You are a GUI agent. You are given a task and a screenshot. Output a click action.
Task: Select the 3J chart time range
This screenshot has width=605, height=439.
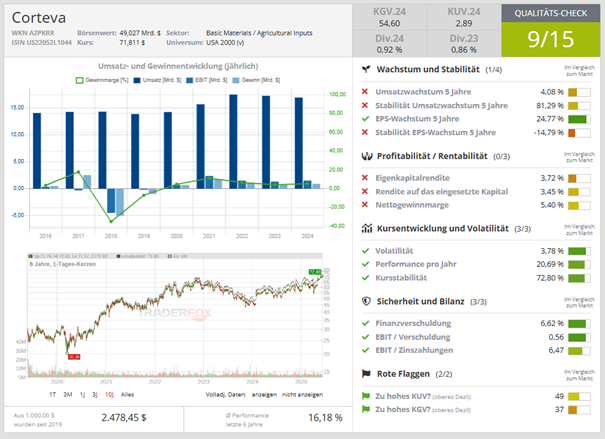[95, 395]
